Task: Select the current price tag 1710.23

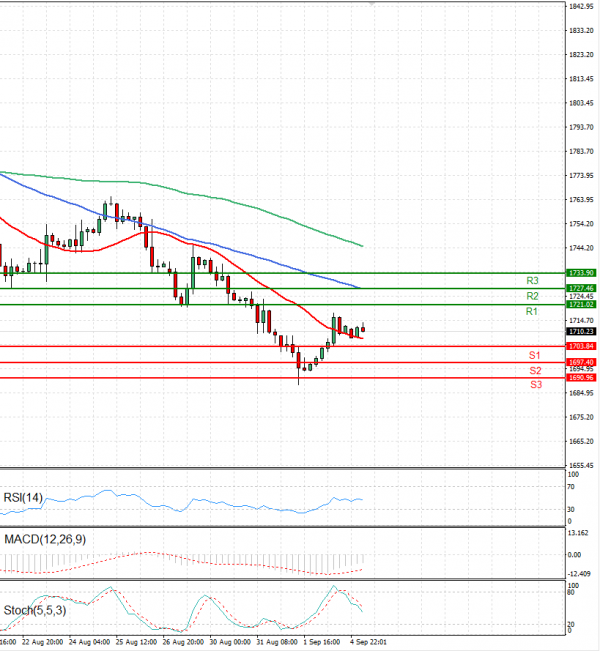Action: click(x=581, y=331)
